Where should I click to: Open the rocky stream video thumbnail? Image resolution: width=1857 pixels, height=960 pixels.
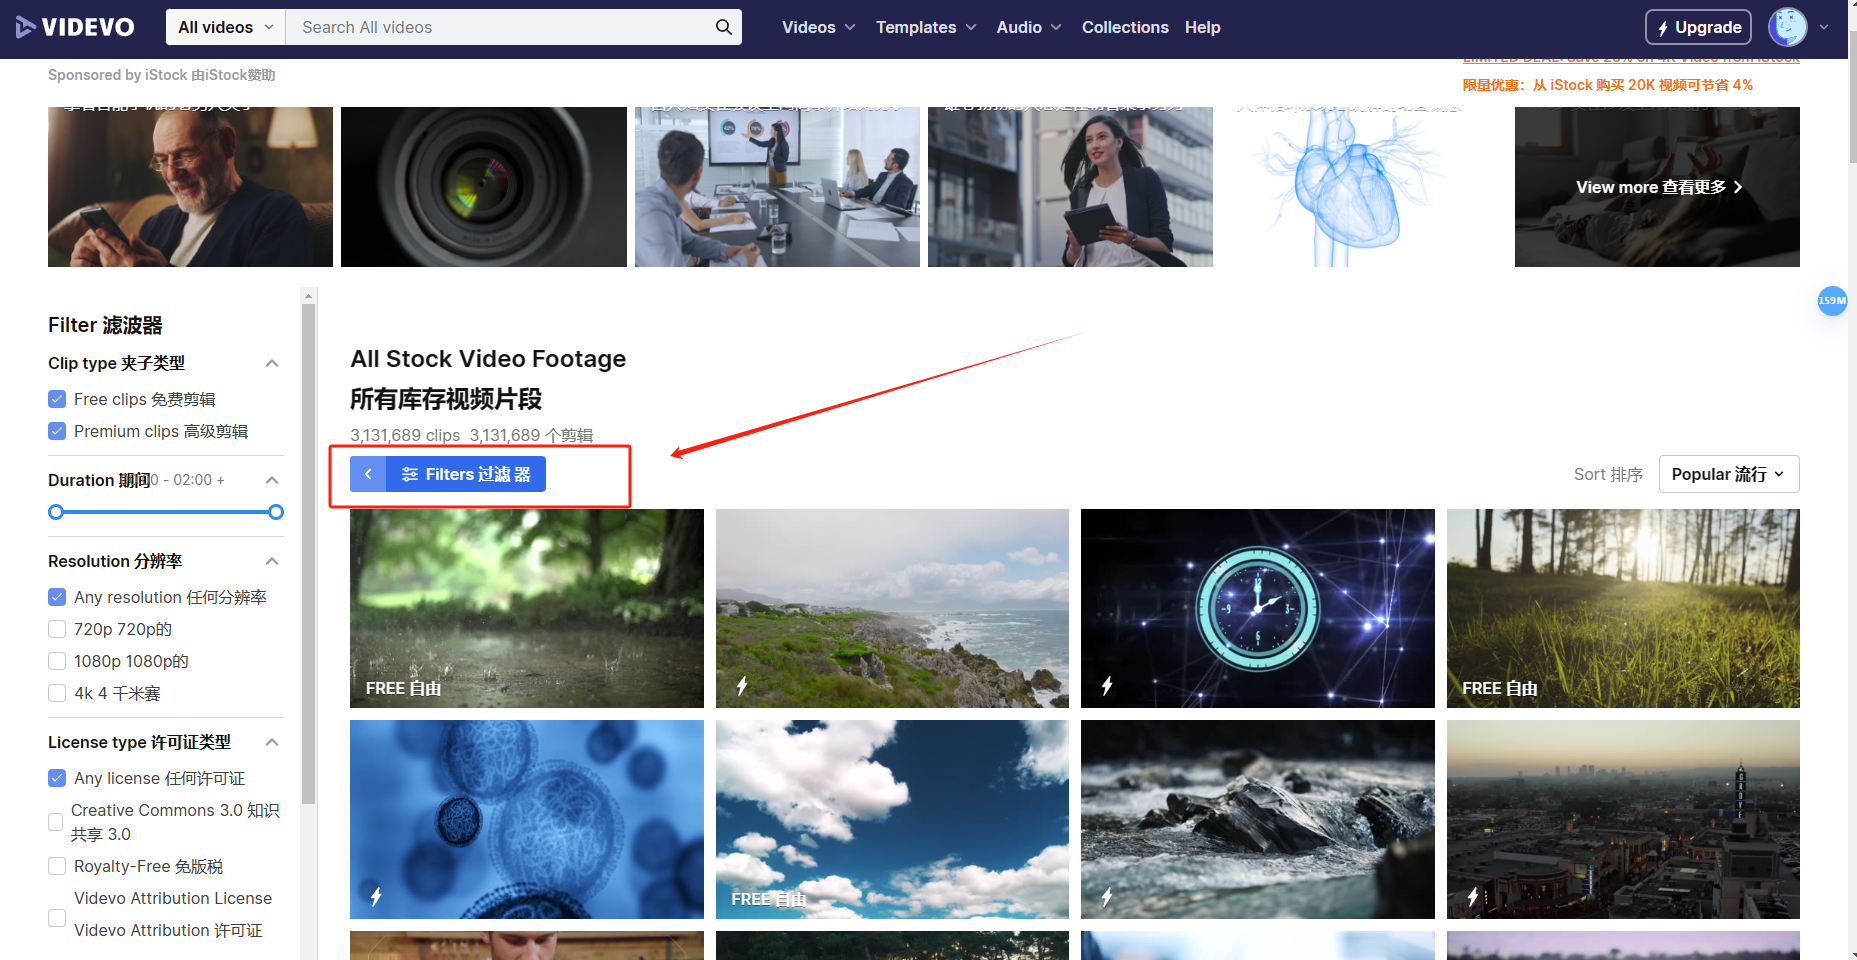pos(1258,819)
